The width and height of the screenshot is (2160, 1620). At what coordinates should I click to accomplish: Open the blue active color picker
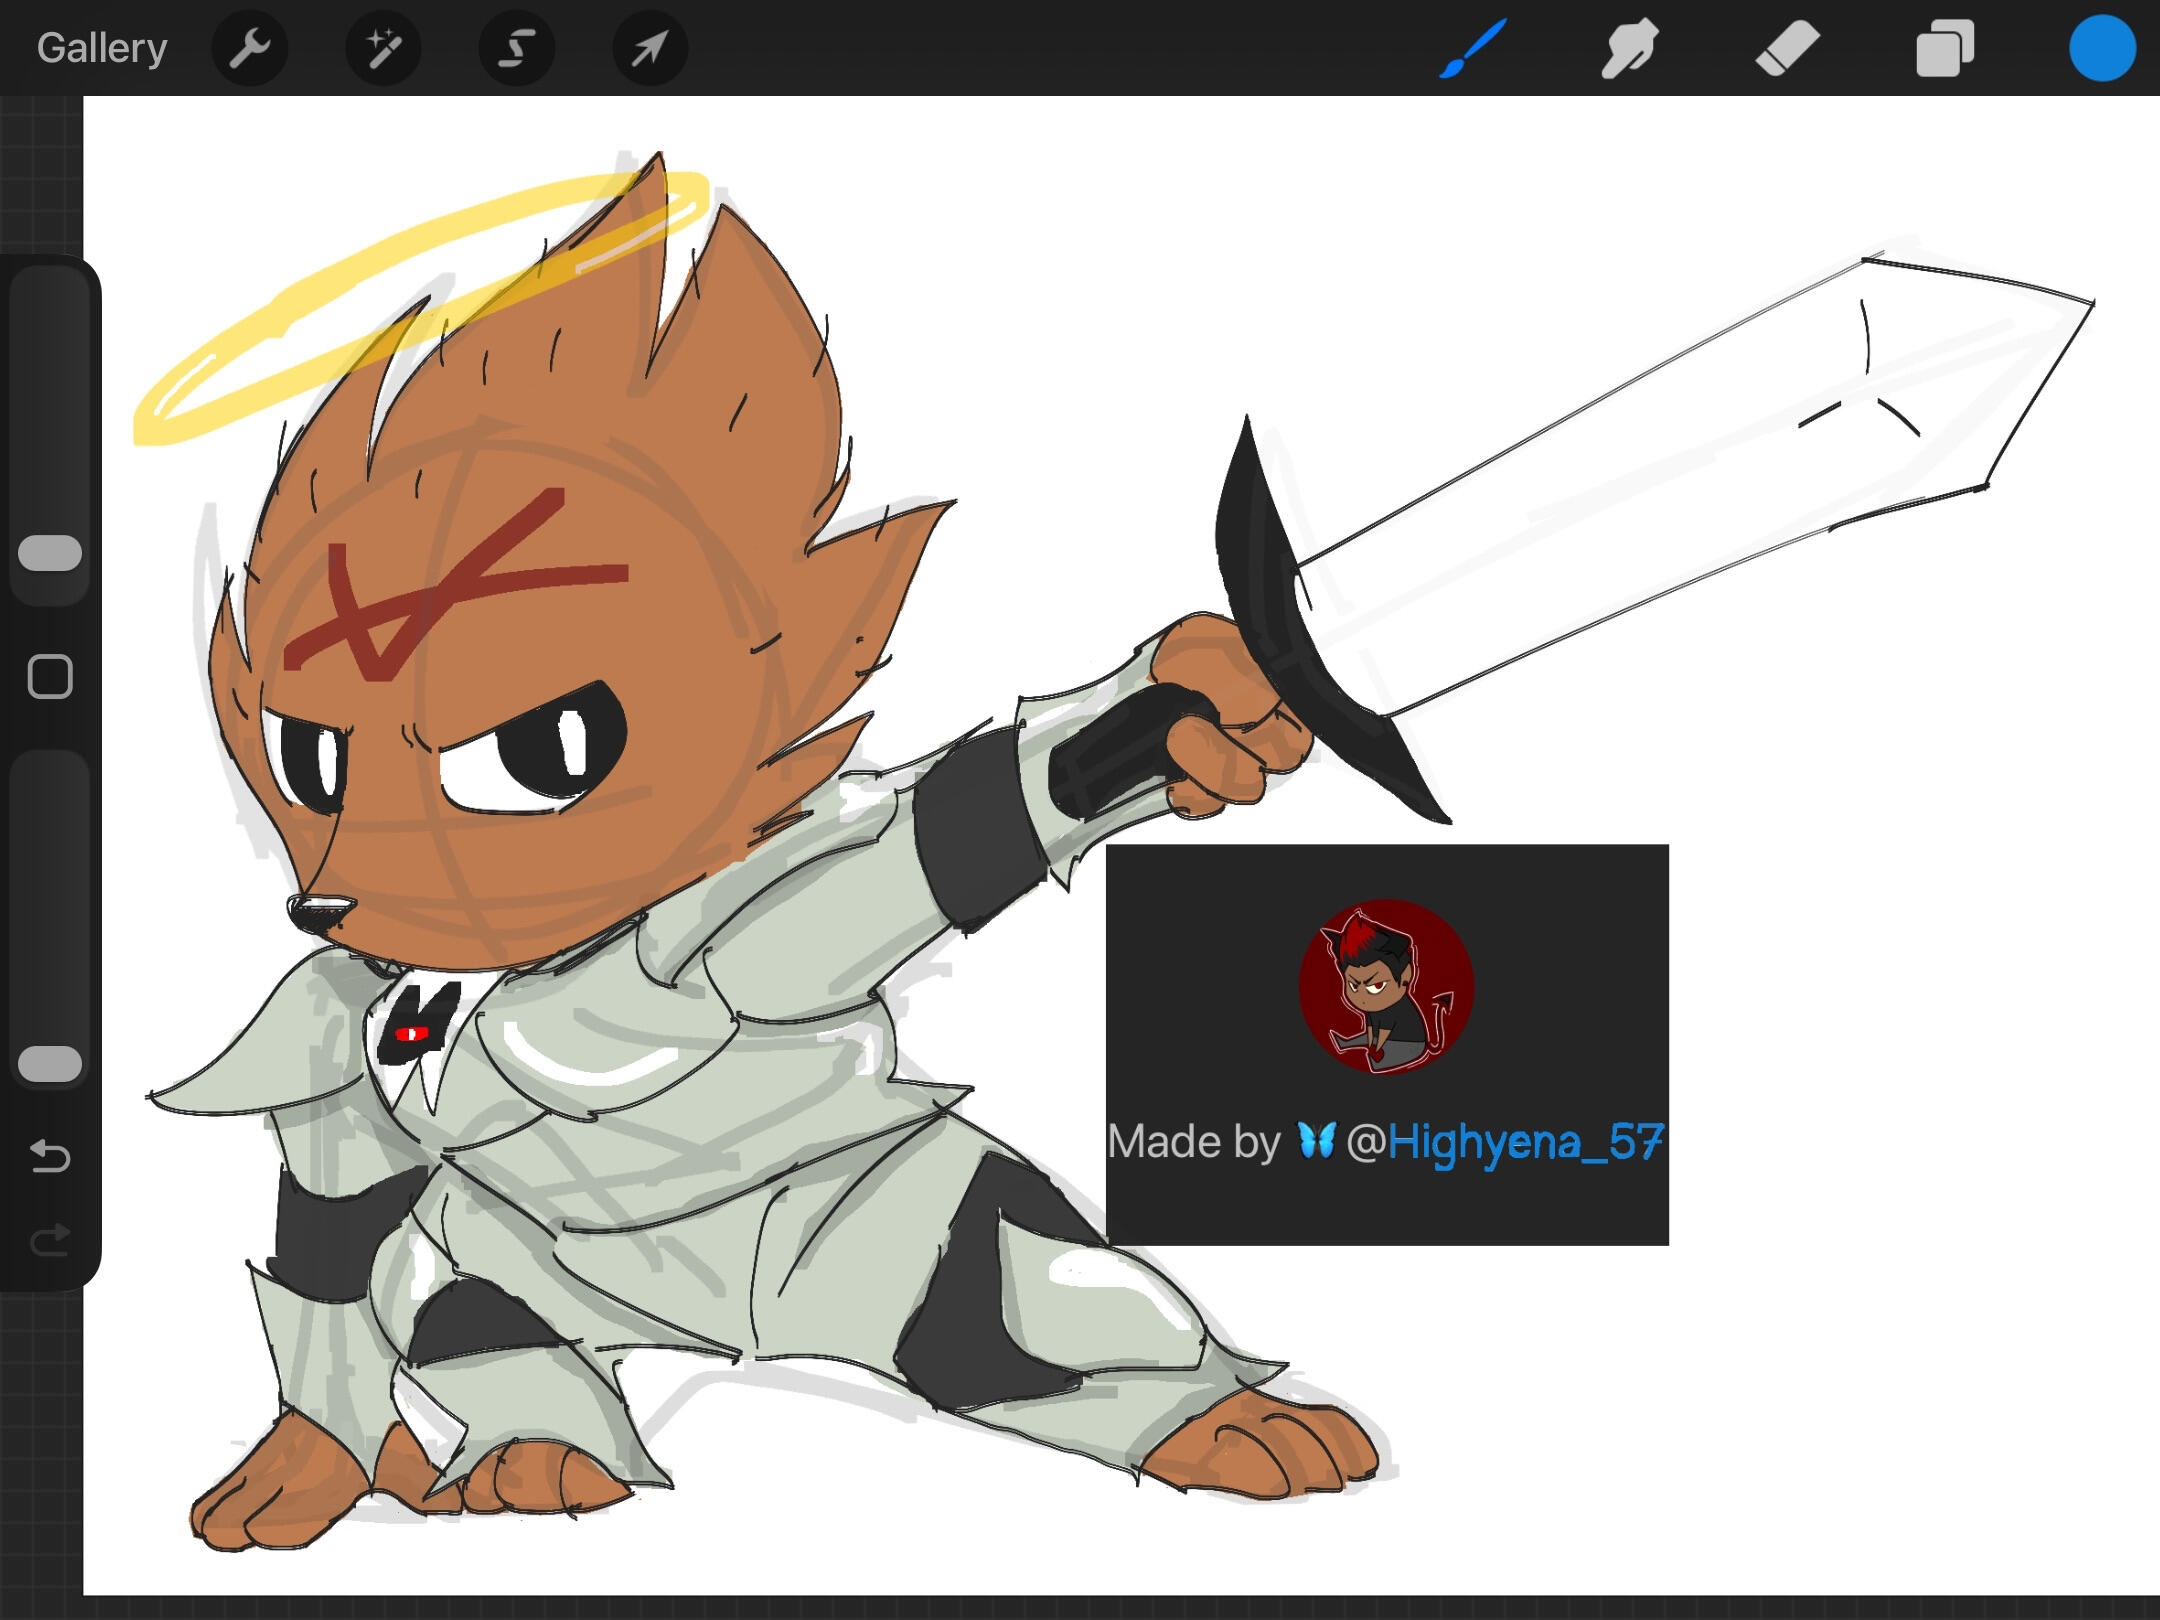(x=2102, y=48)
